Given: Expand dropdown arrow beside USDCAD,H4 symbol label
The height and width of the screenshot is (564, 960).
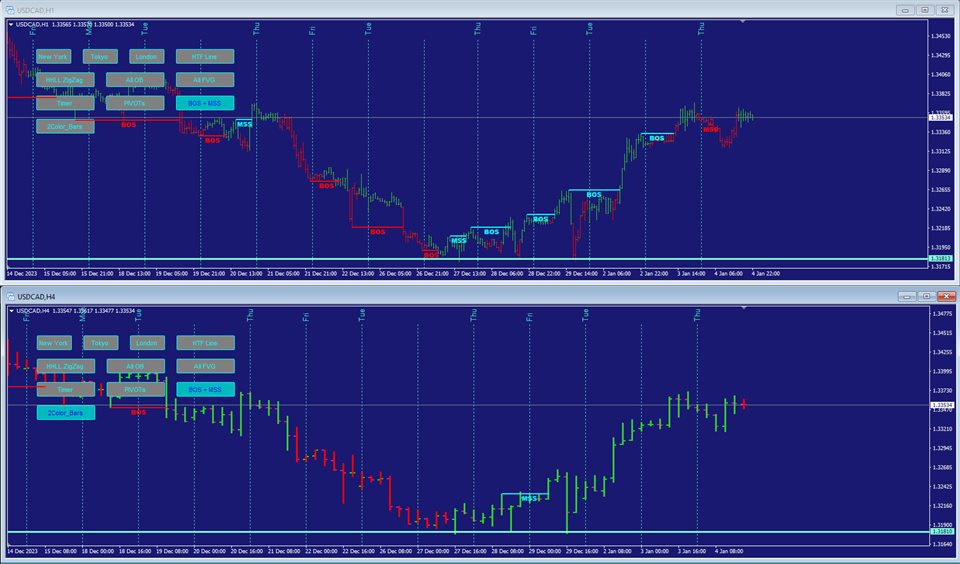Looking at the screenshot, I should (x=11, y=311).
